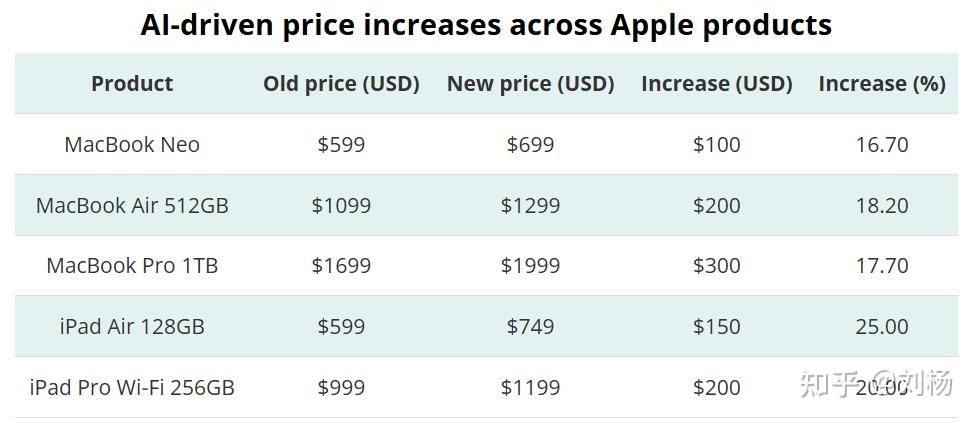Click the New price (USD) header
The image size is (978, 423).
point(531,84)
